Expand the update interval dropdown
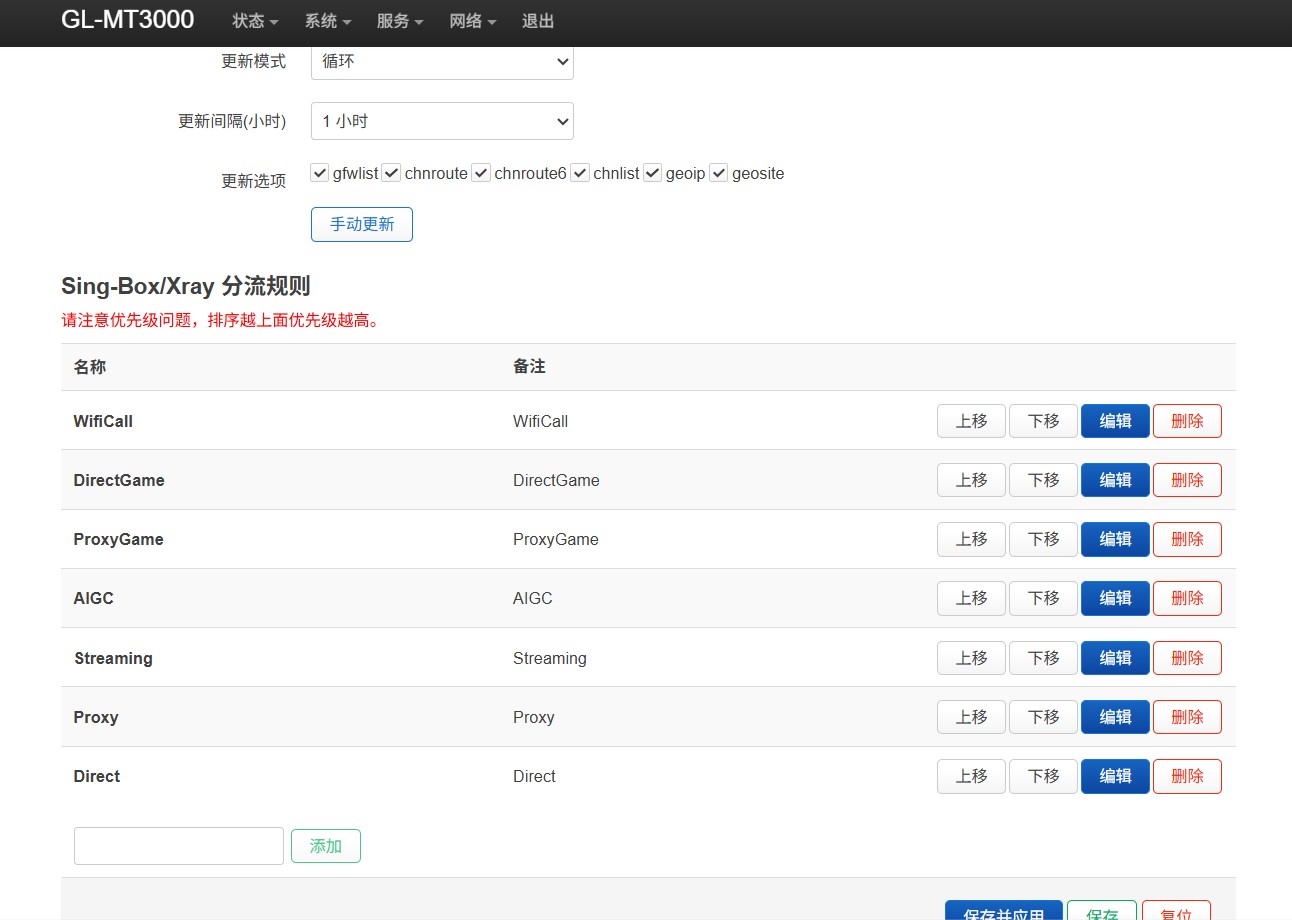1292x920 pixels. [442, 121]
